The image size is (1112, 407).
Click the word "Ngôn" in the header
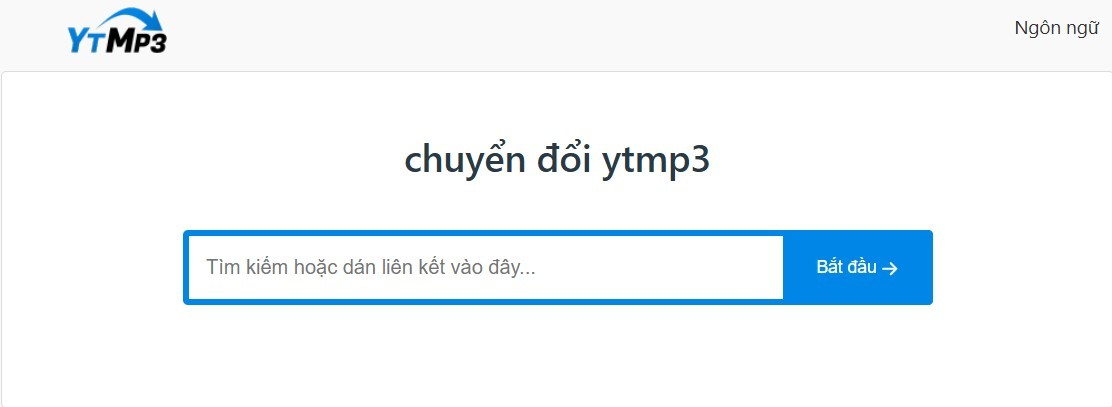tap(1036, 28)
